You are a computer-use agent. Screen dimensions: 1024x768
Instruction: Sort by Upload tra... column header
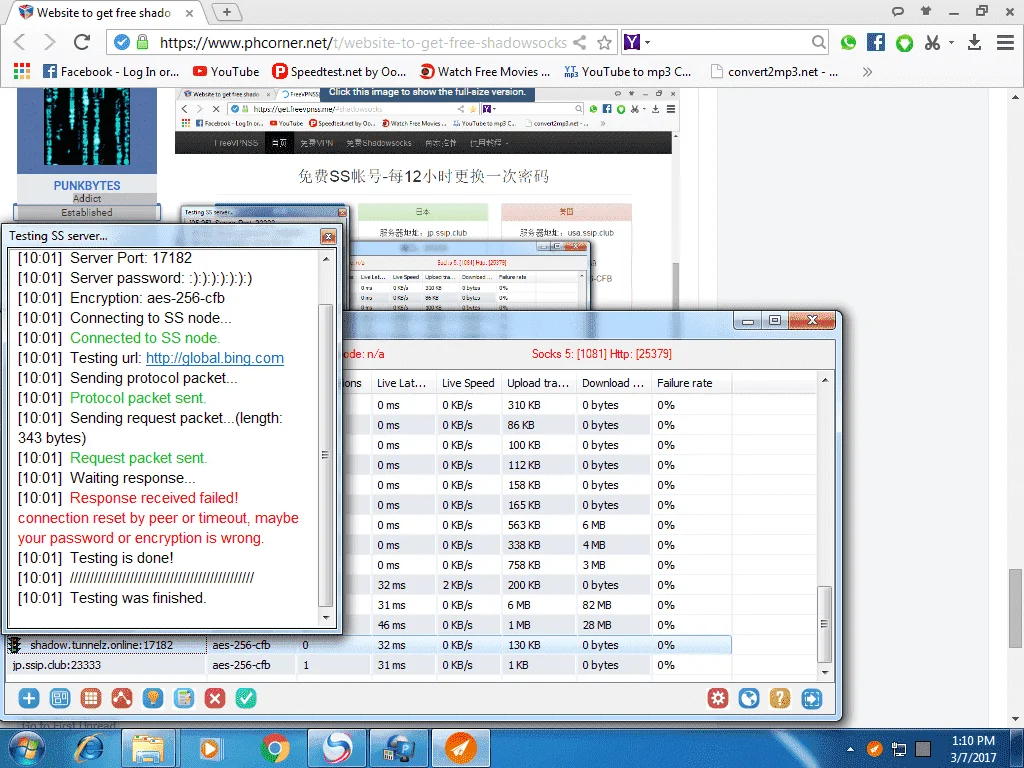click(x=539, y=383)
